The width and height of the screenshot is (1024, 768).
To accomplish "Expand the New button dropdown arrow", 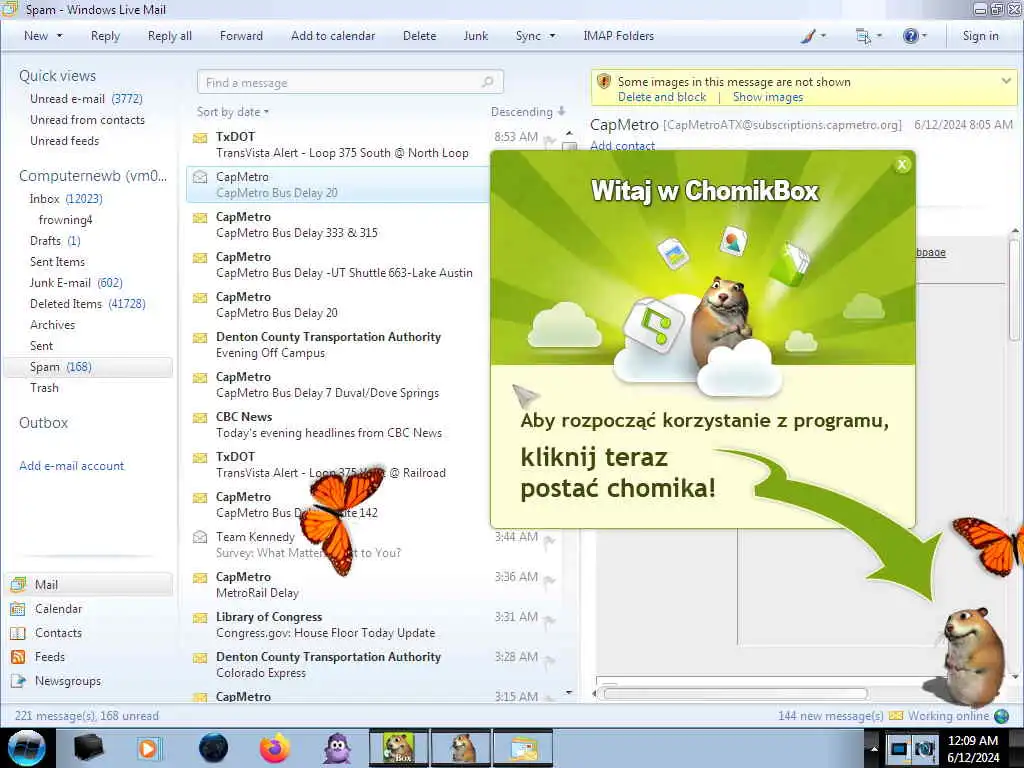I will (59, 36).
